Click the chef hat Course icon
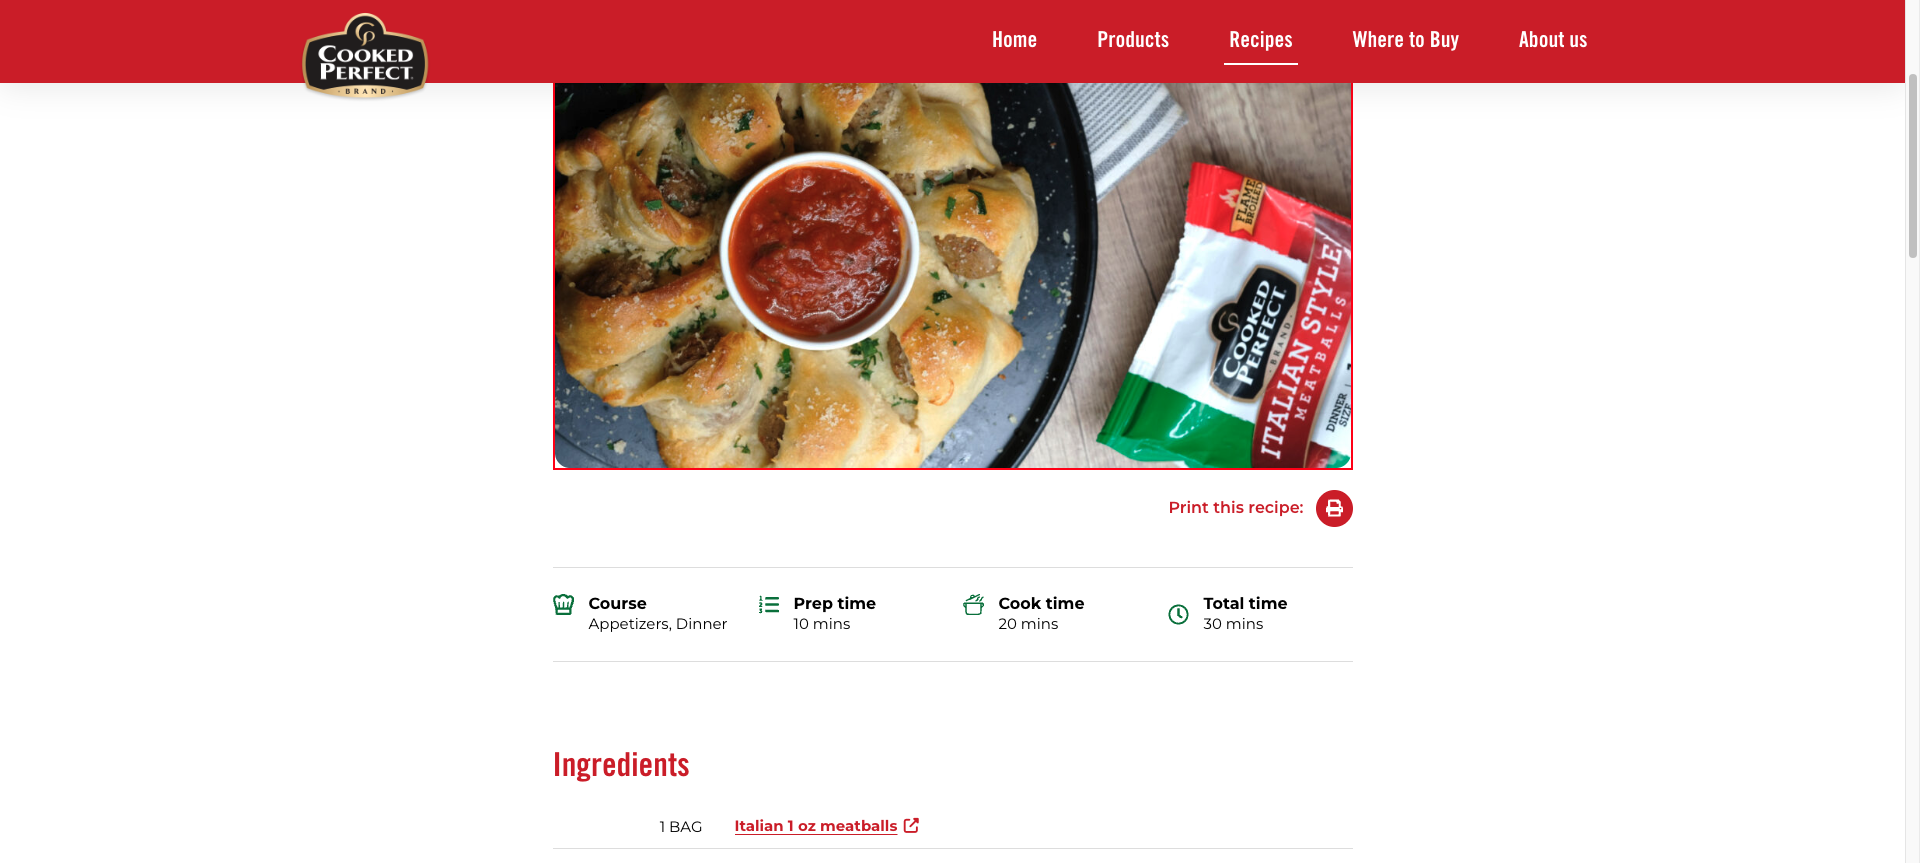The width and height of the screenshot is (1920, 863). [x=564, y=605]
